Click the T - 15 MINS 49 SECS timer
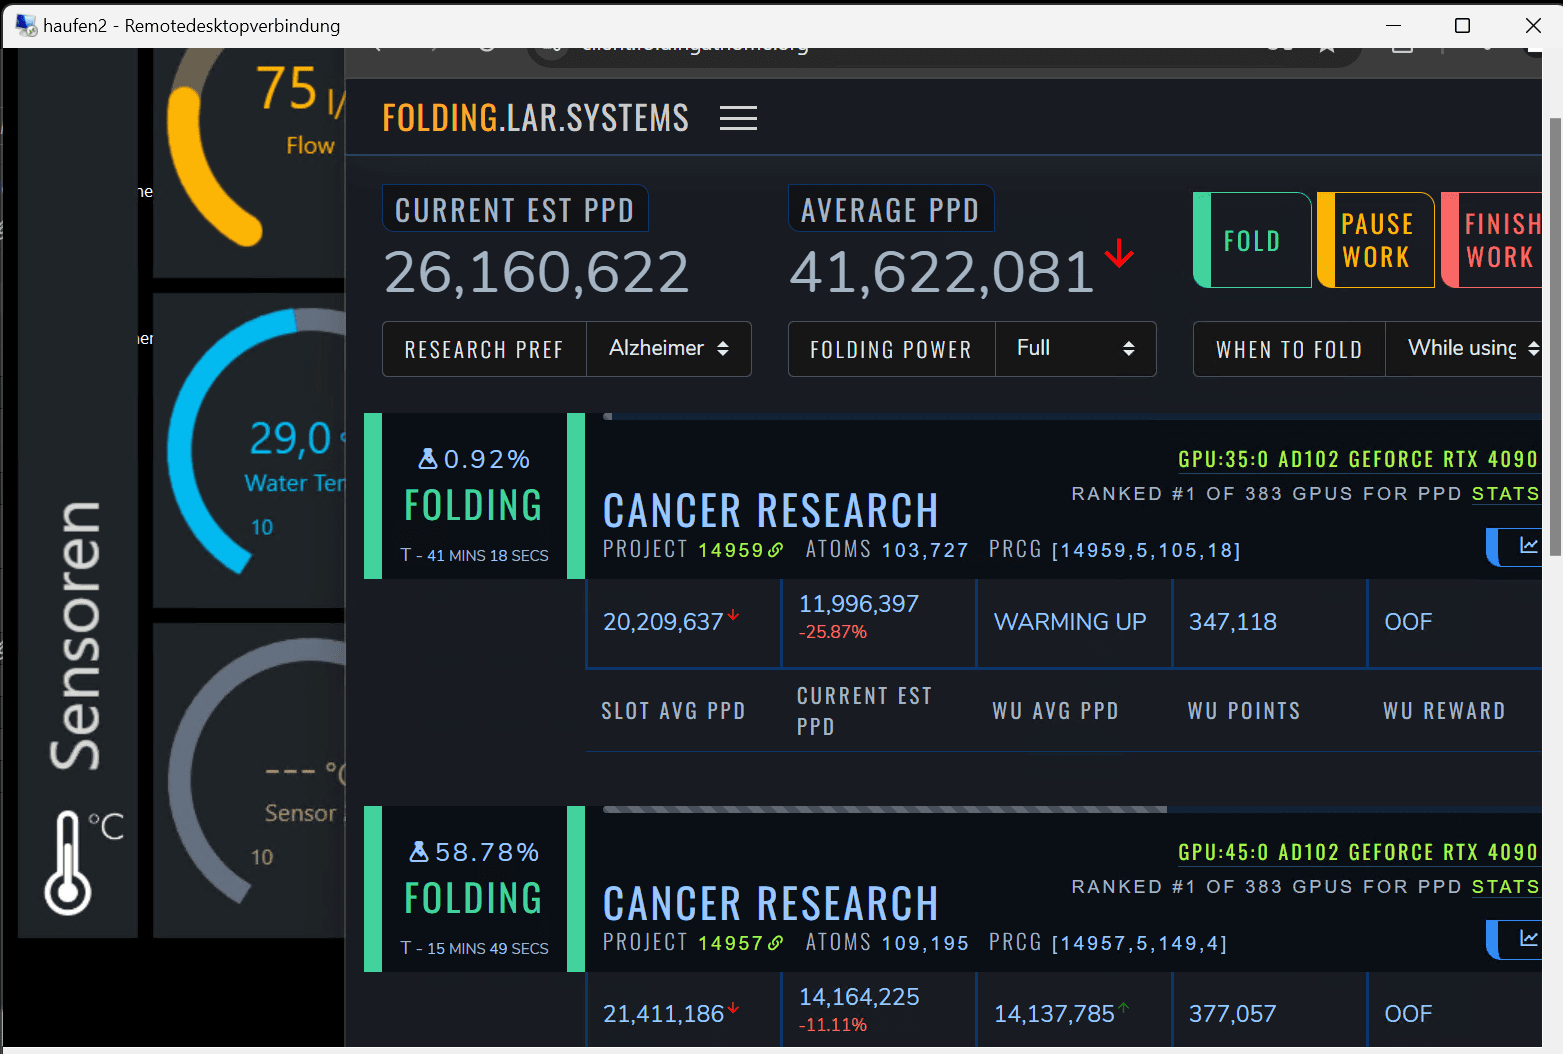Screen dimensions: 1563x1054 point(474,948)
